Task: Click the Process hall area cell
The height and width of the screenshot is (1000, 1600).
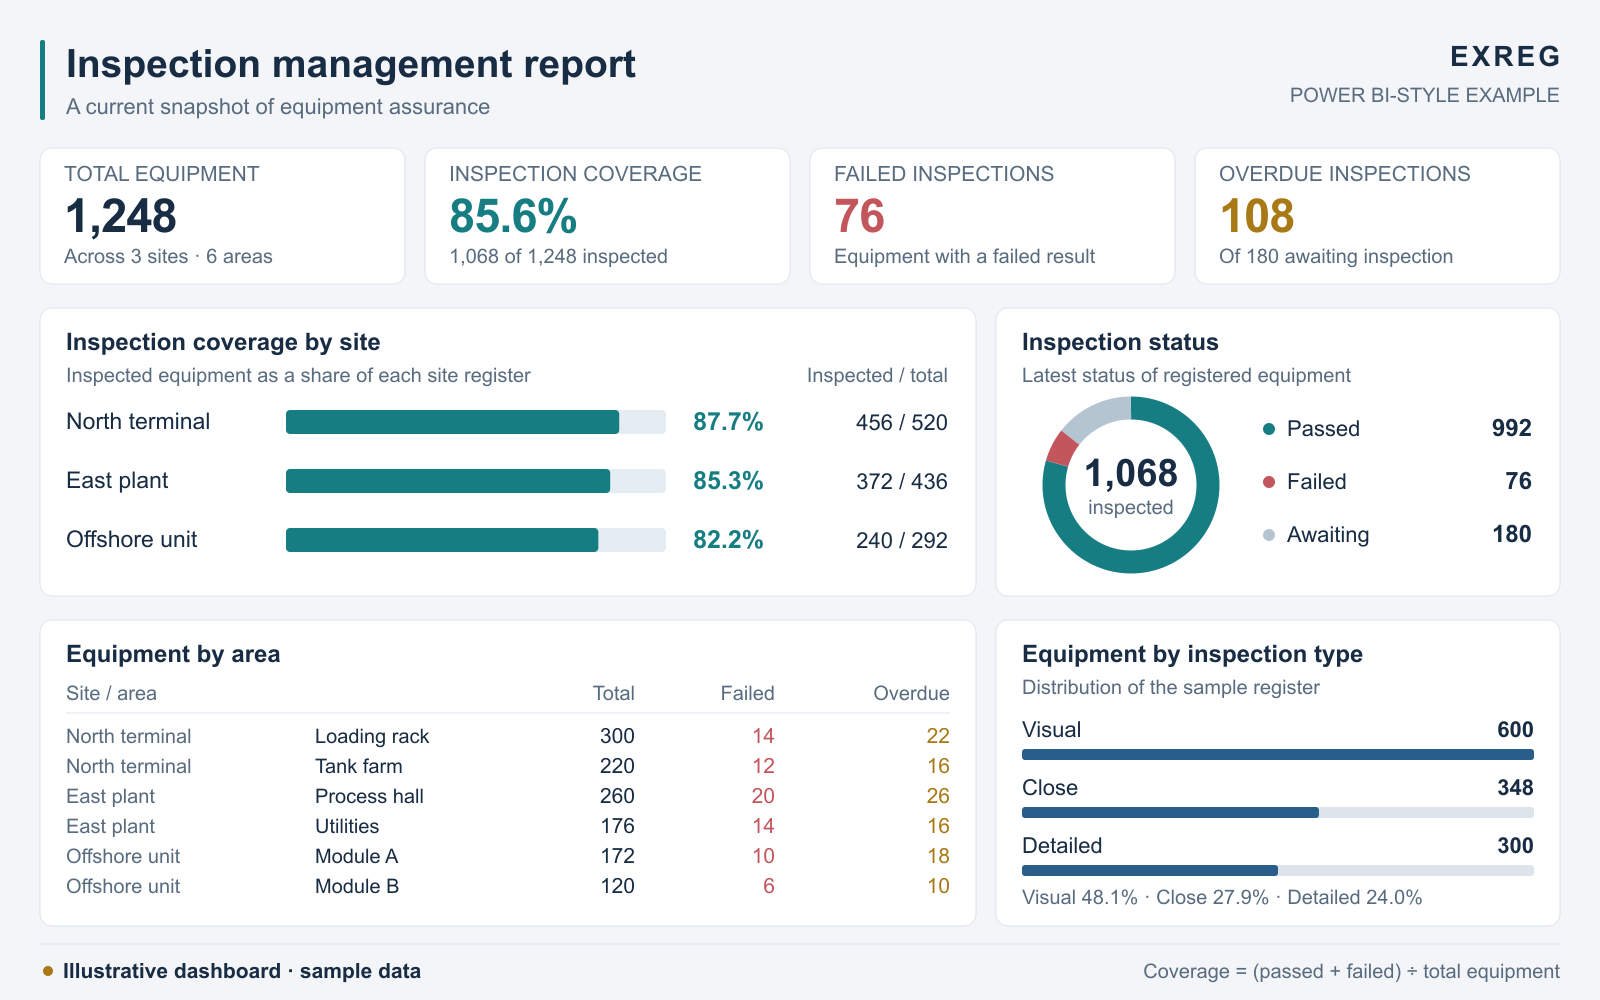Action: click(369, 796)
